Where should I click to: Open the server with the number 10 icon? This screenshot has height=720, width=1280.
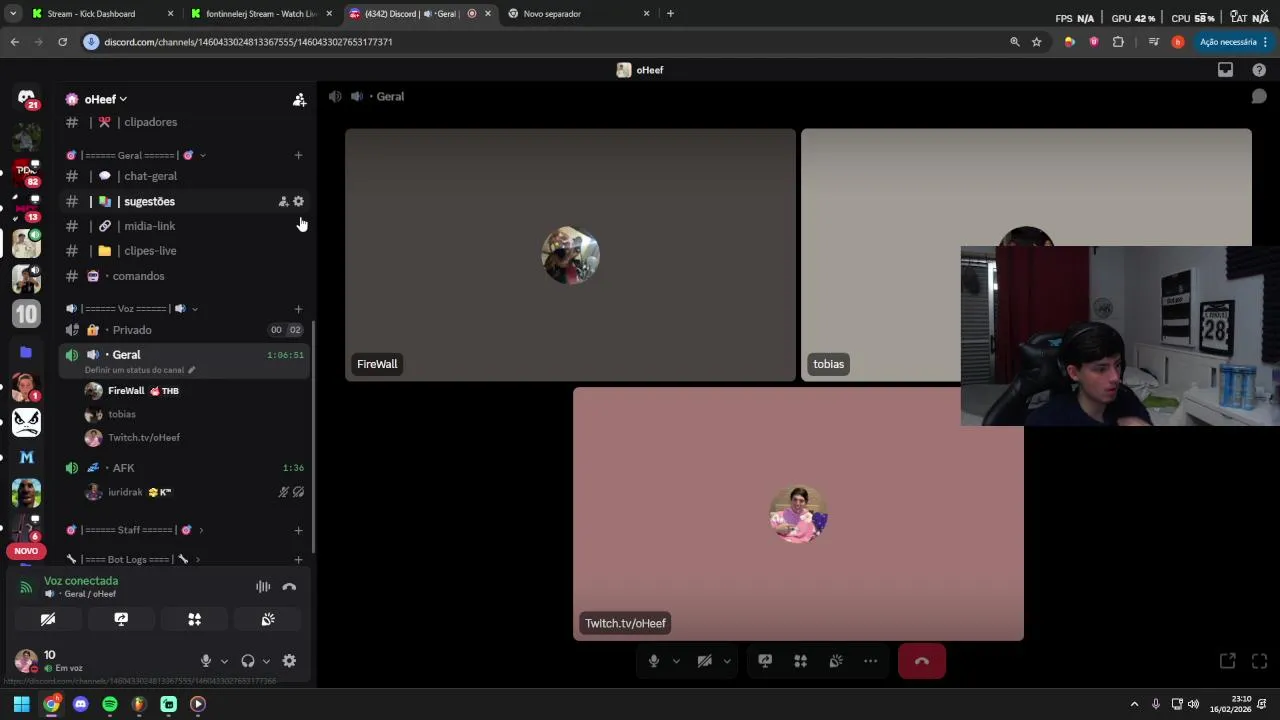26,314
